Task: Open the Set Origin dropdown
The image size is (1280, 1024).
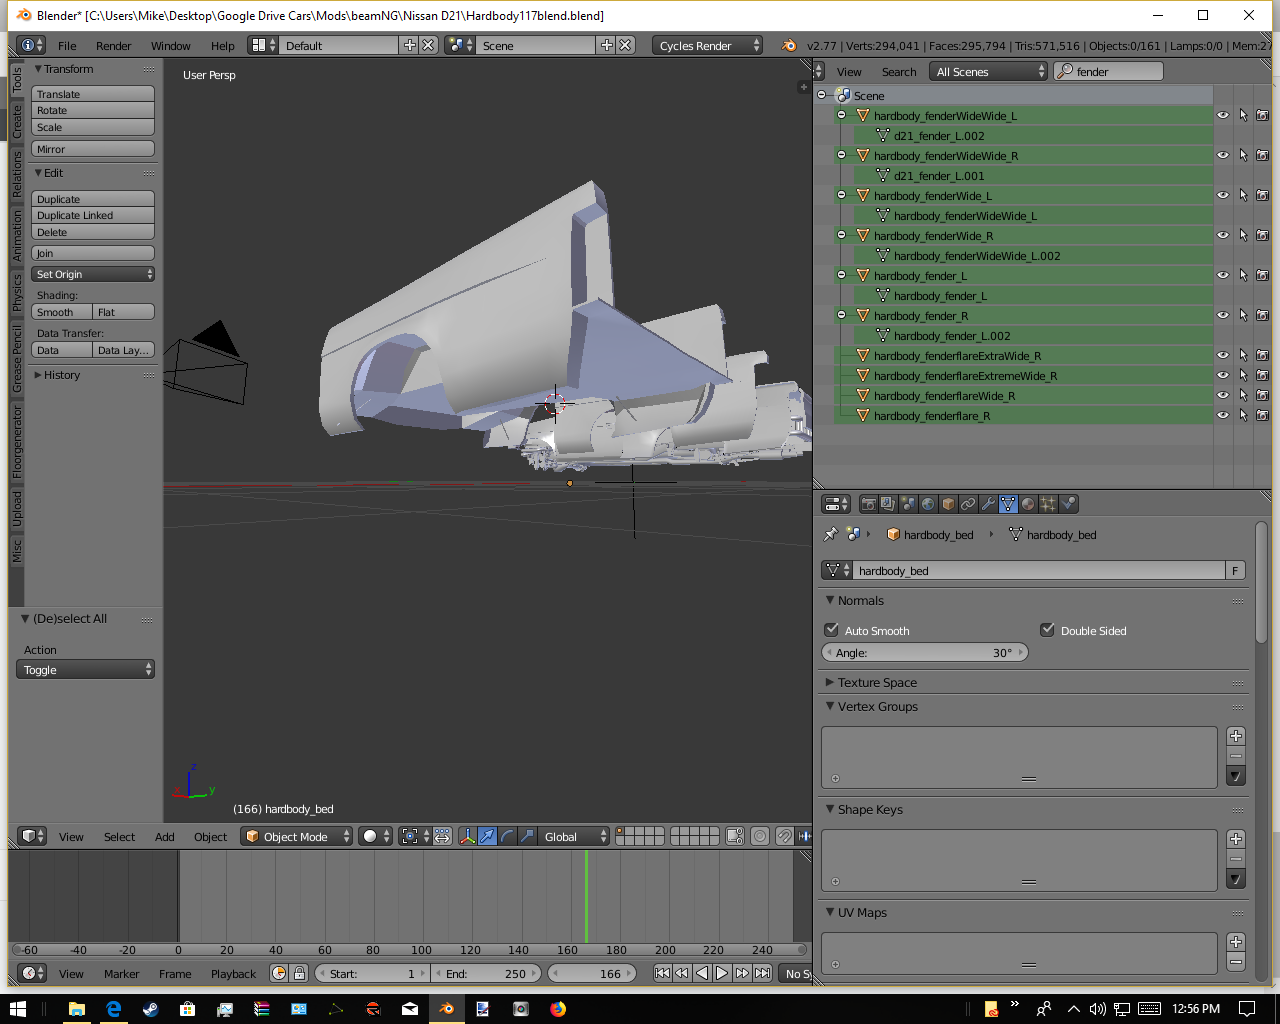Action: click(x=93, y=274)
